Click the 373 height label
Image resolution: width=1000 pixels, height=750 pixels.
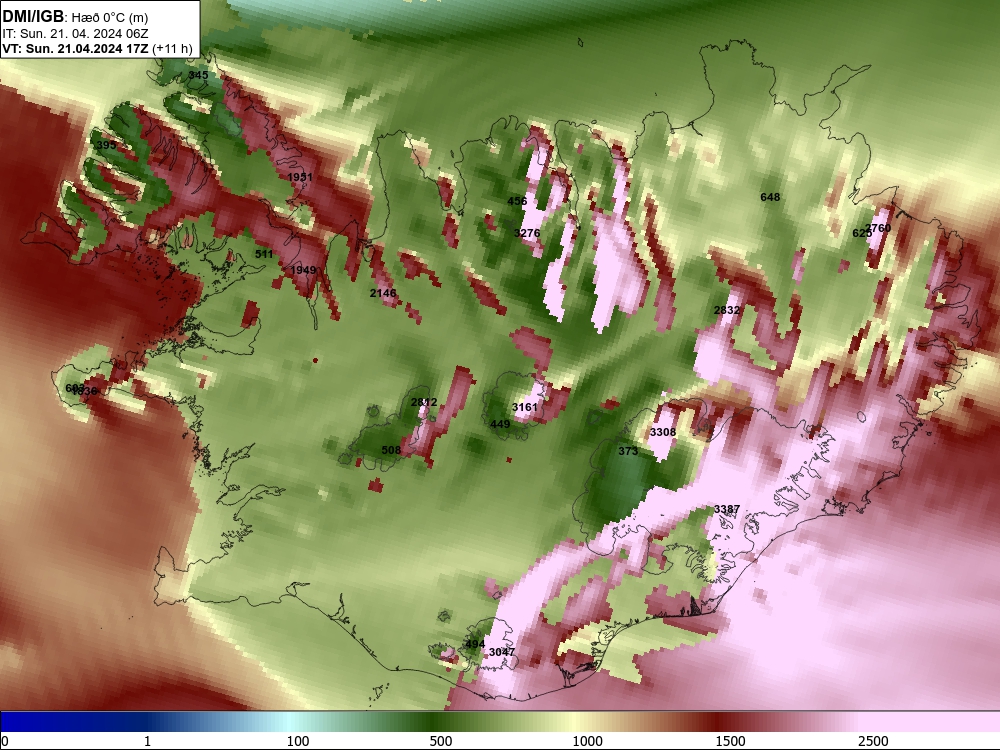point(628,451)
